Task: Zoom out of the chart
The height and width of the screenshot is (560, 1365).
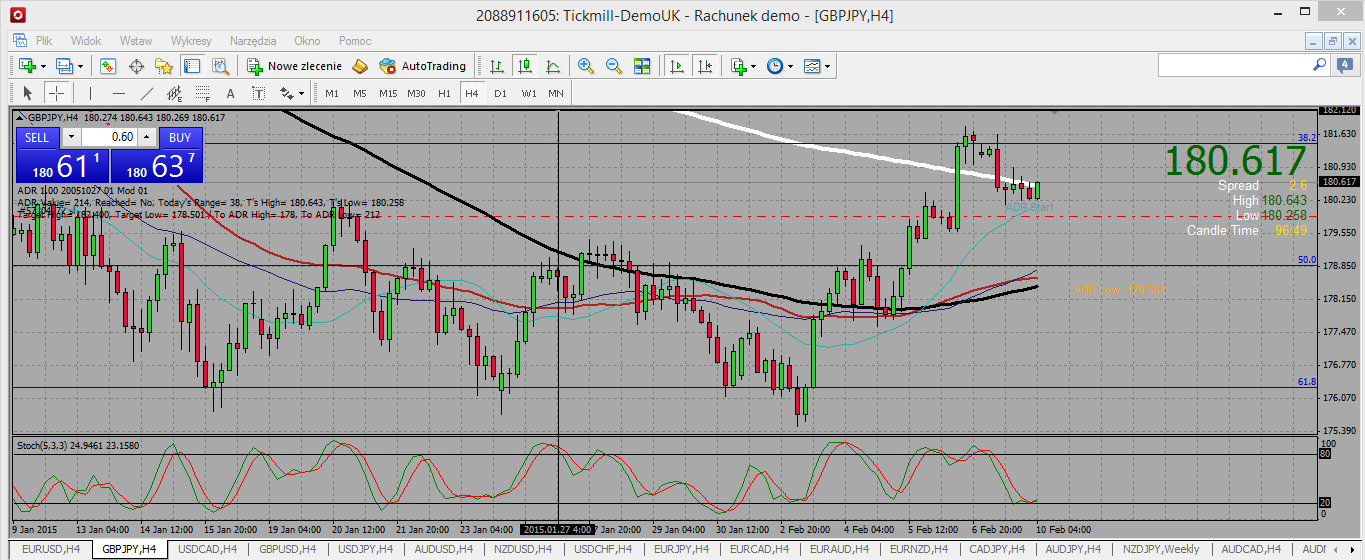Action: (x=613, y=66)
